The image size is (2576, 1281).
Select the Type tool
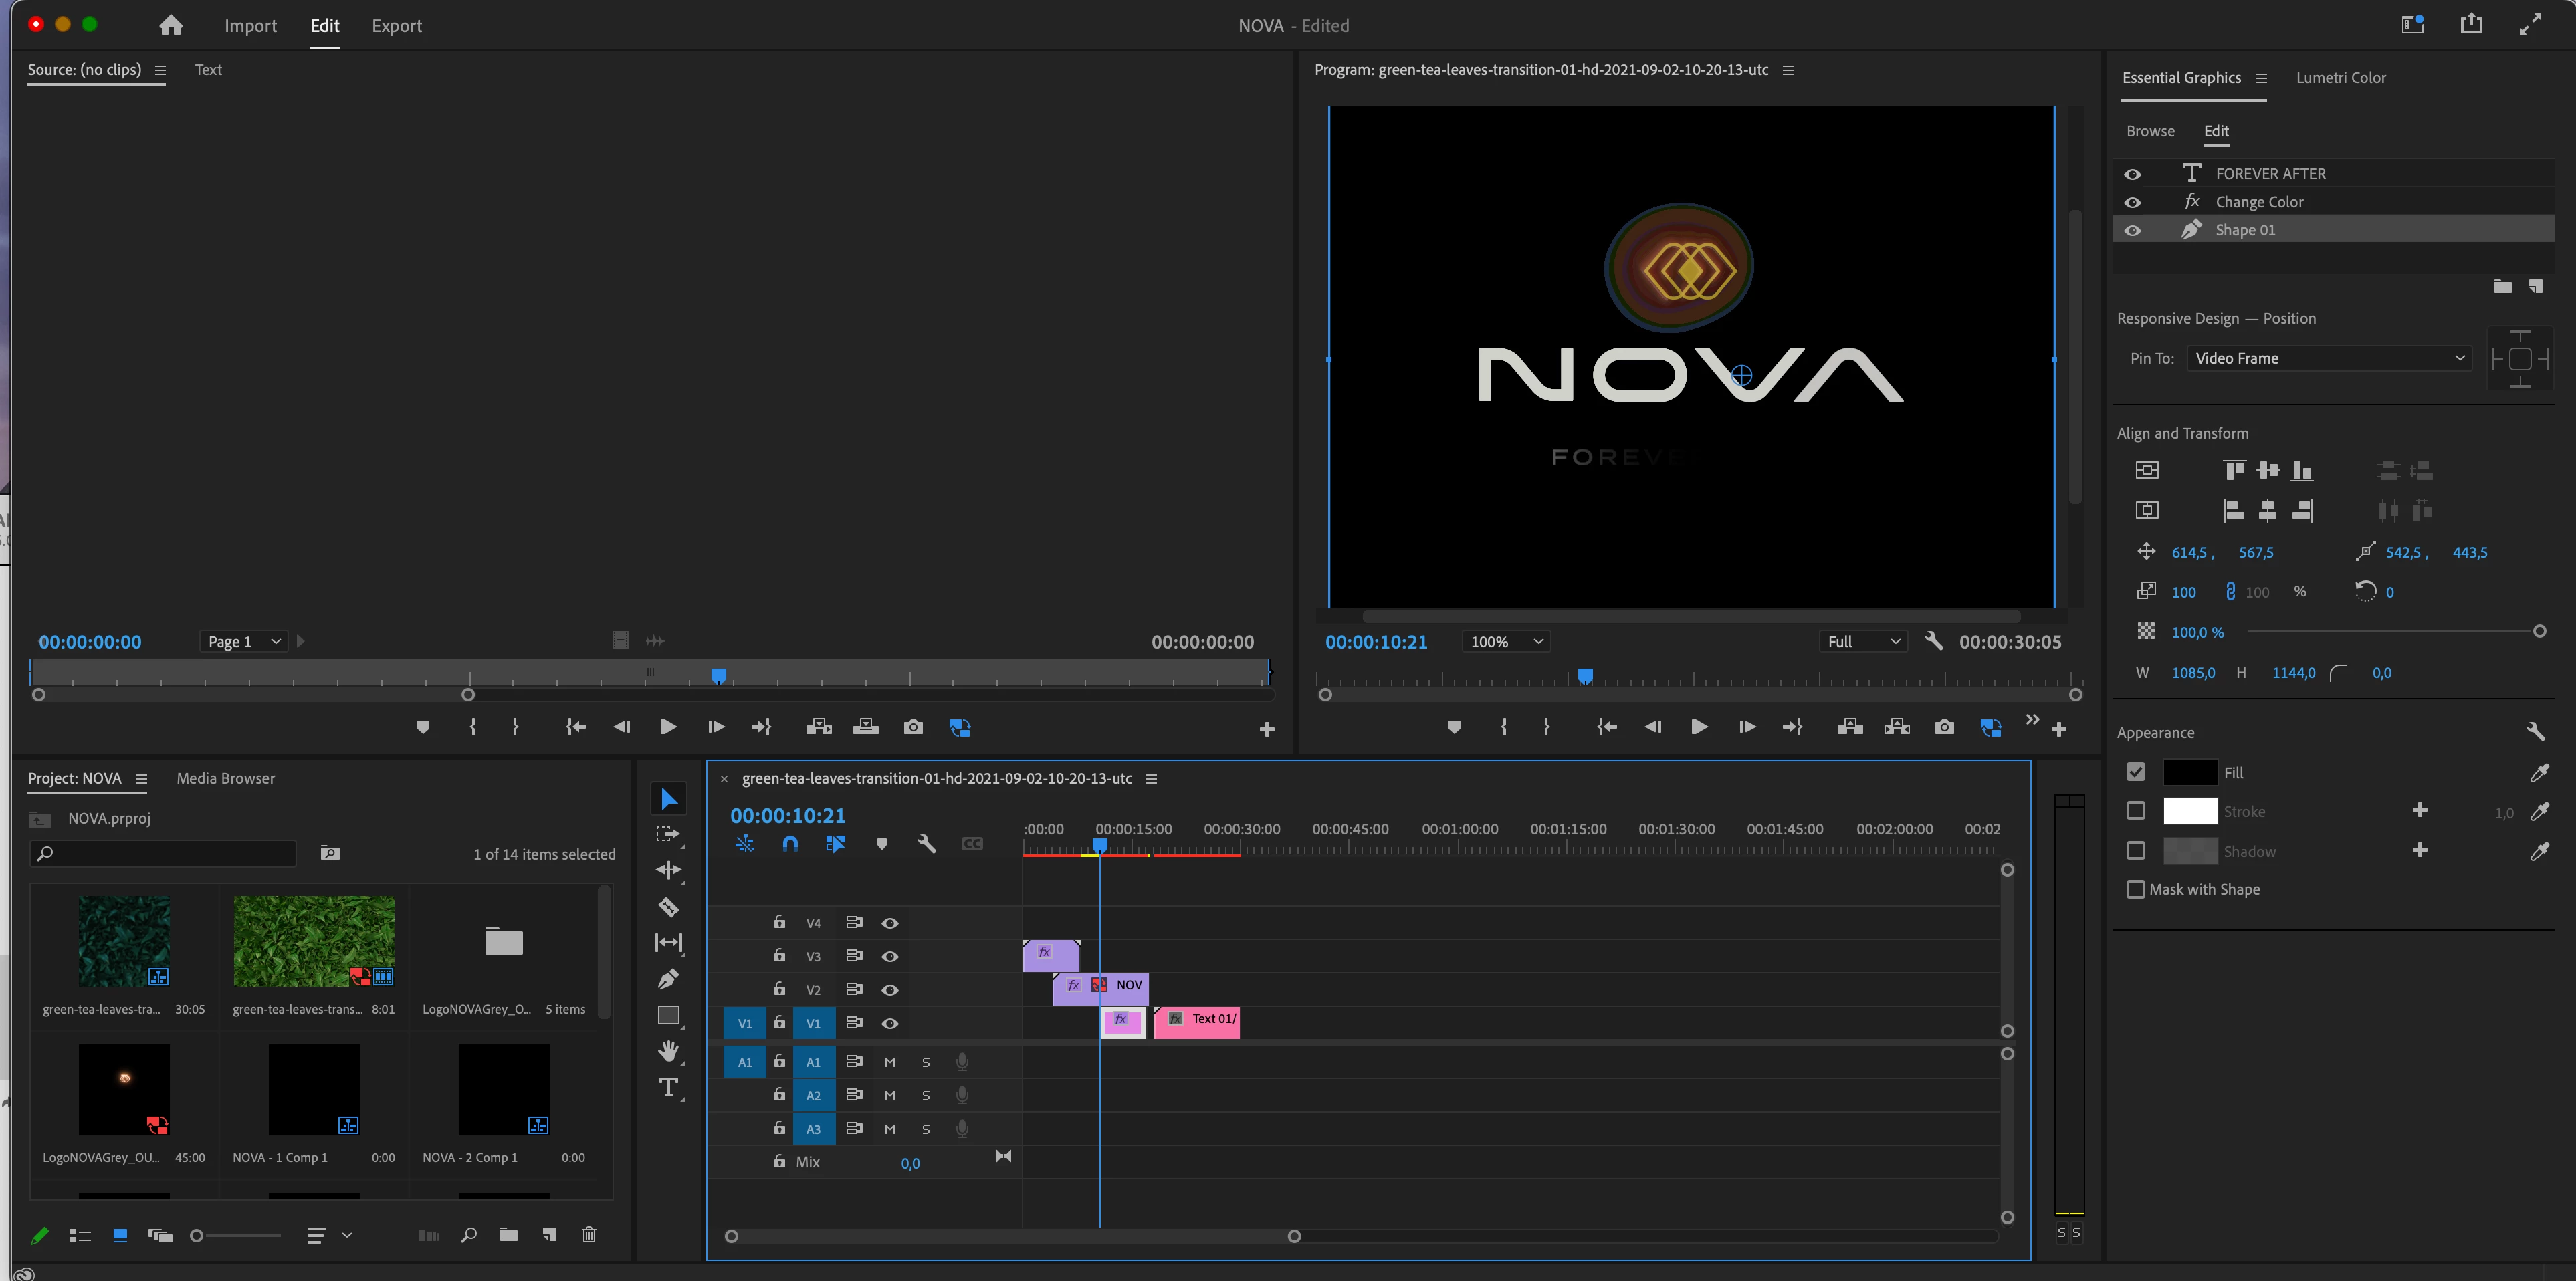pyautogui.click(x=668, y=1088)
